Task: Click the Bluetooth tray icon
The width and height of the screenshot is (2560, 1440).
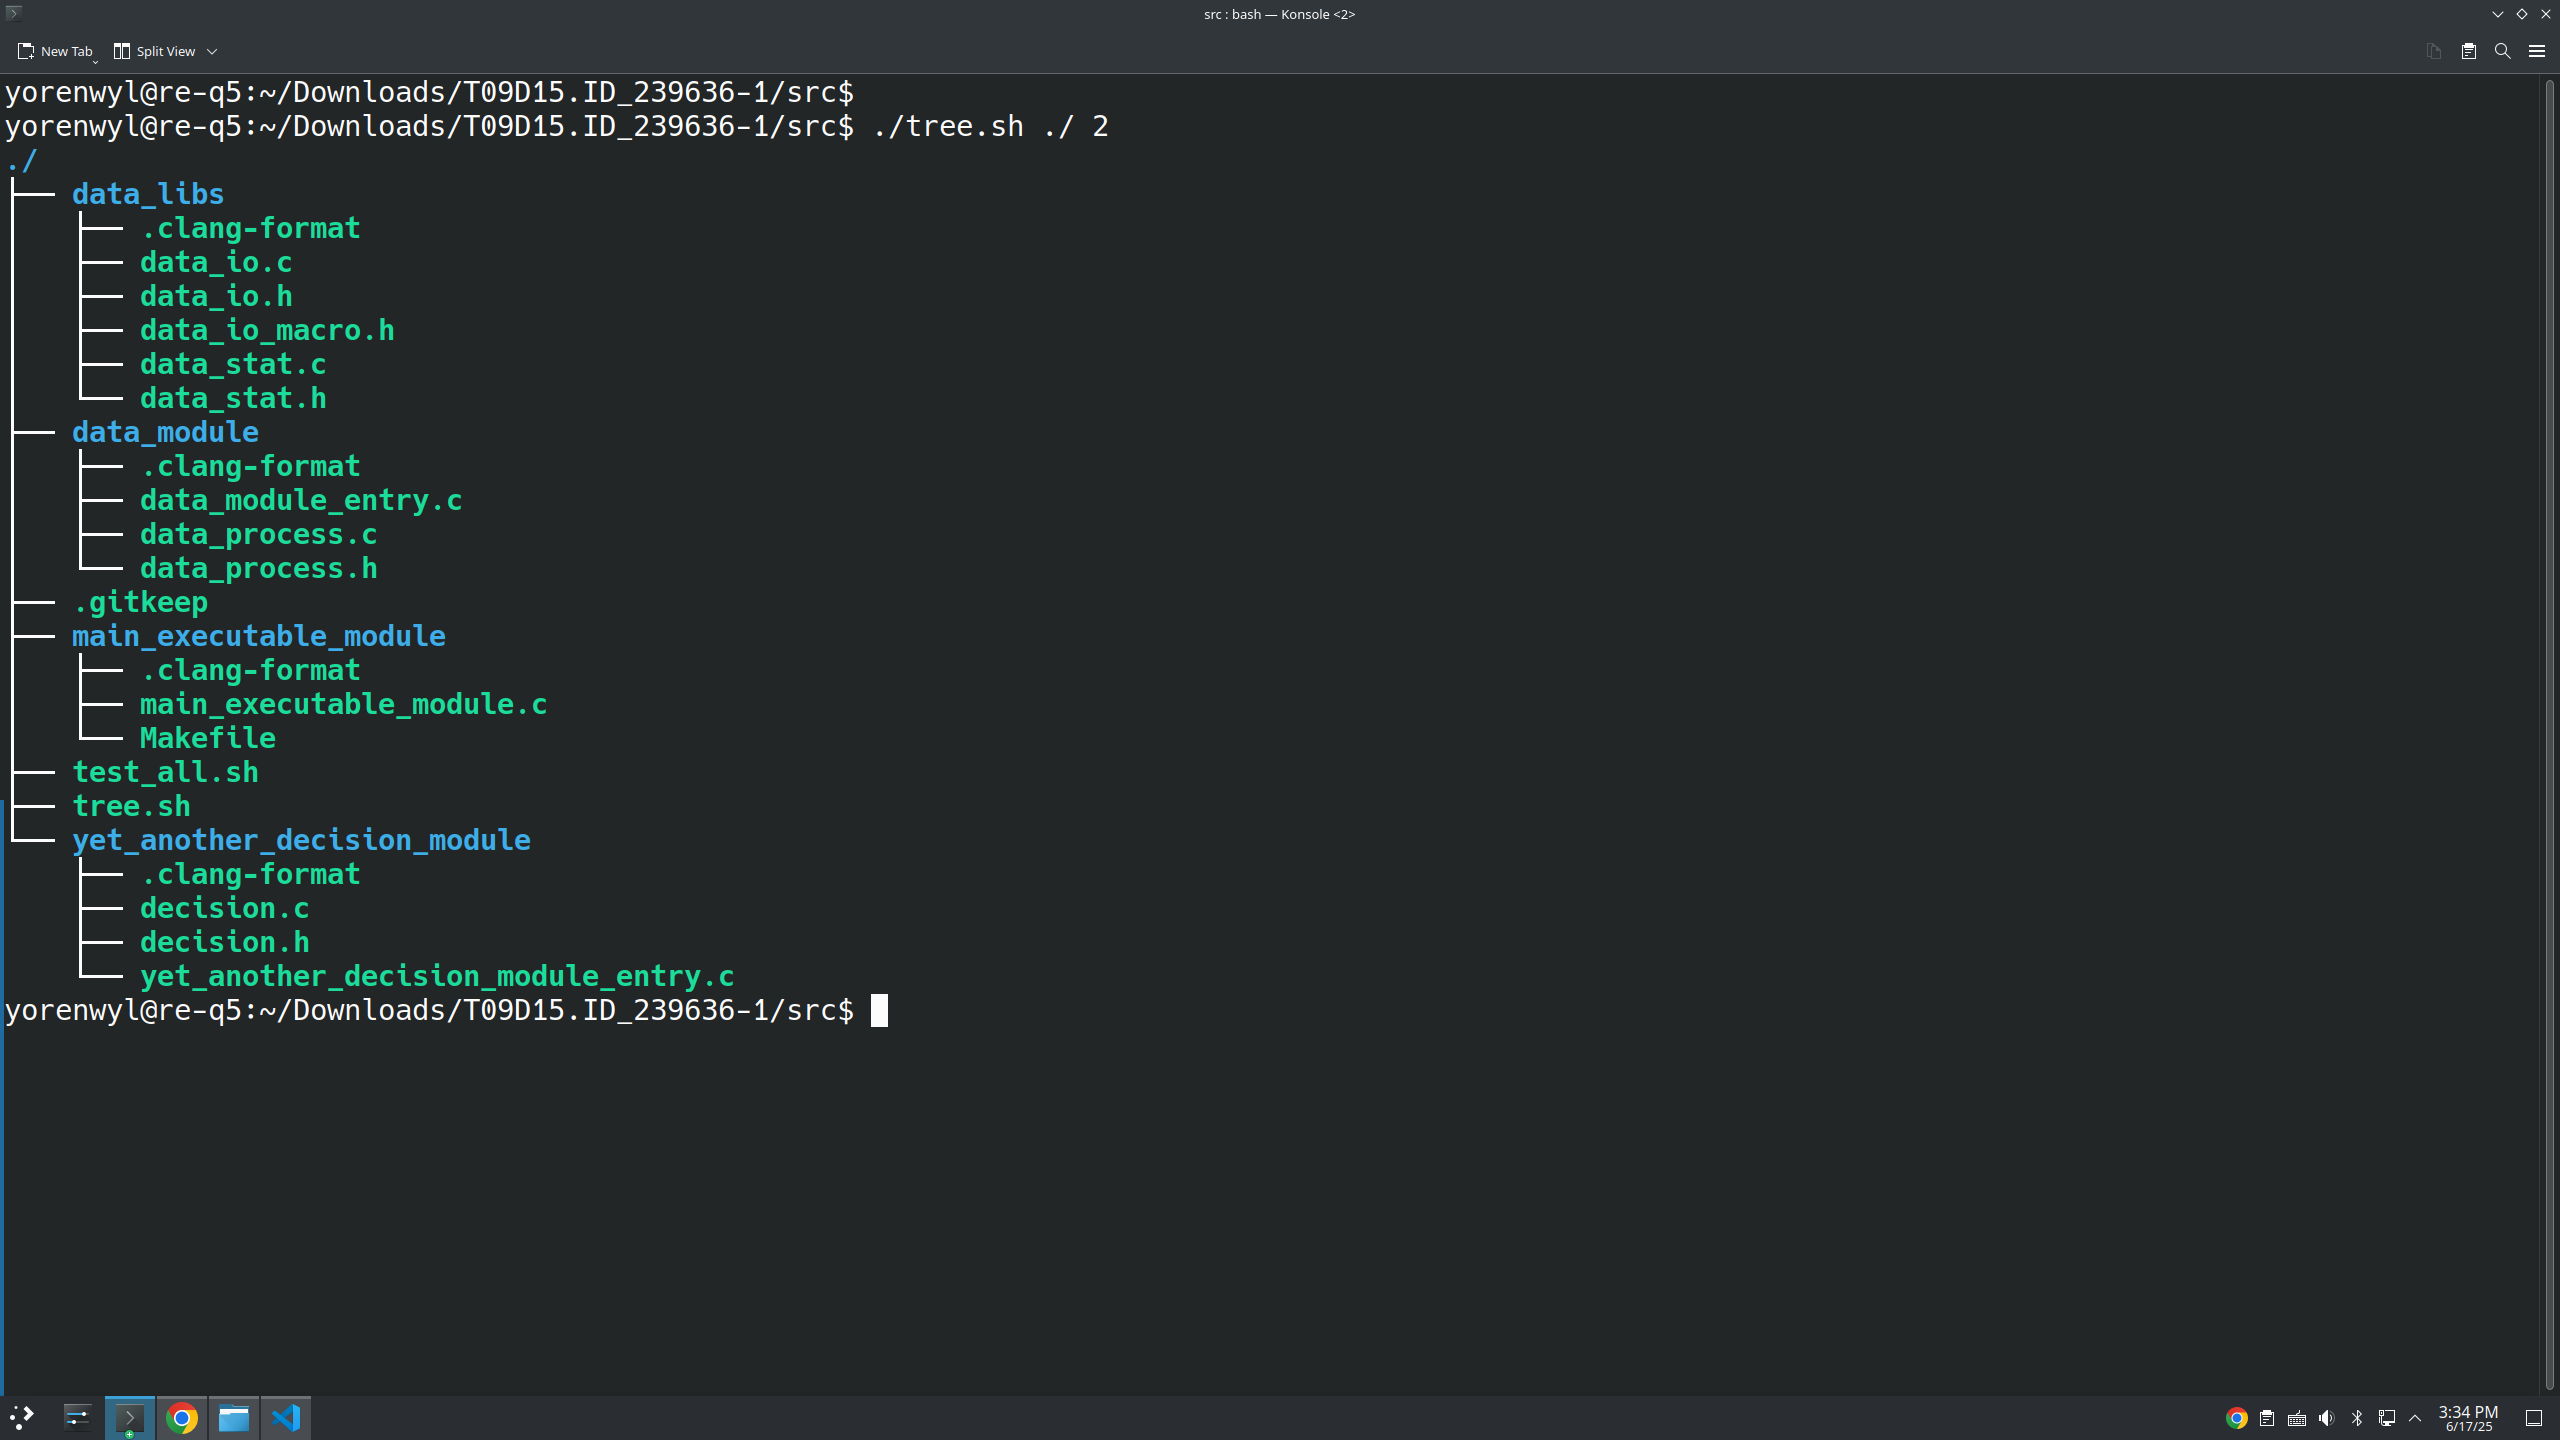Action: [2356, 1418]
